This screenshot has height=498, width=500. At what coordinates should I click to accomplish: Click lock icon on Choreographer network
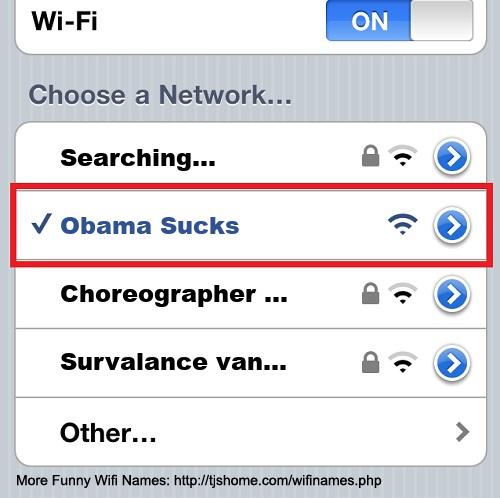(370, 293)
